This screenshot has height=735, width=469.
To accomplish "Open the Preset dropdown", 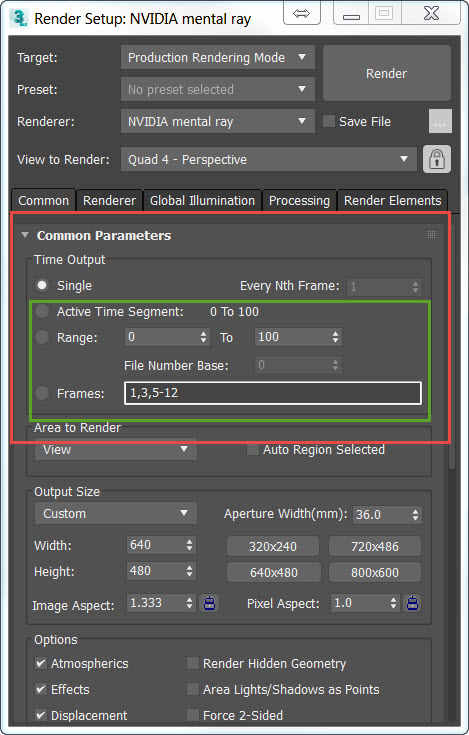I will [x=218, y=89].
